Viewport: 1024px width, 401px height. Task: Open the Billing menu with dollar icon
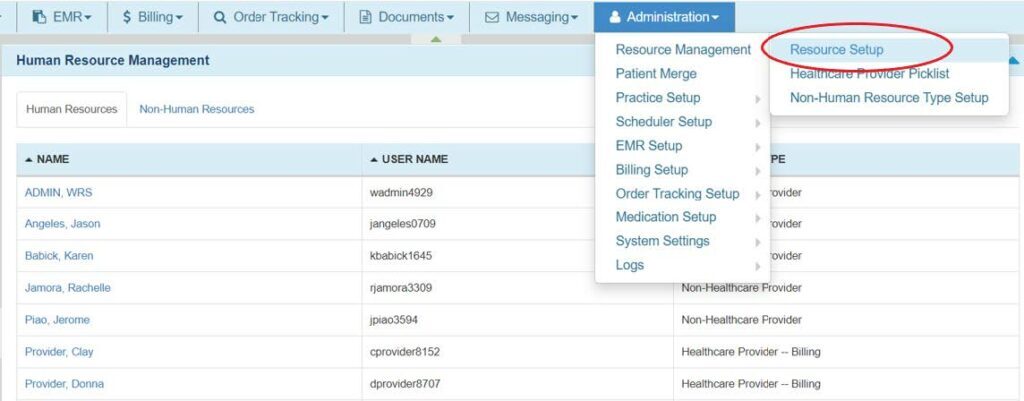pyautogui.click(x=152, y=17)
